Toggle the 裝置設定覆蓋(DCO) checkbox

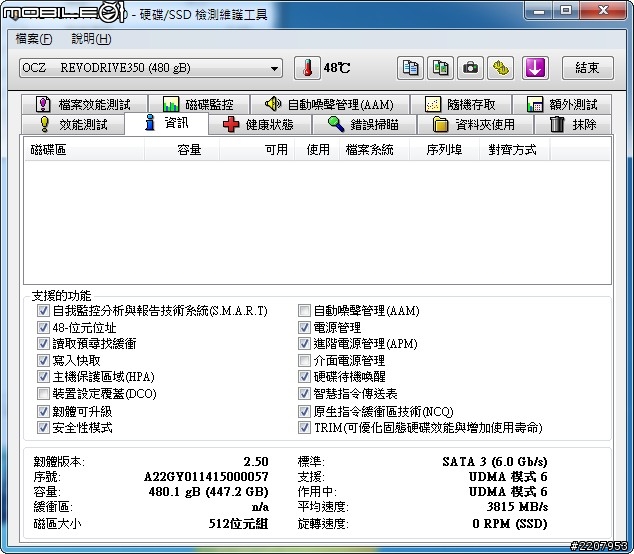[x=43, y=393]
